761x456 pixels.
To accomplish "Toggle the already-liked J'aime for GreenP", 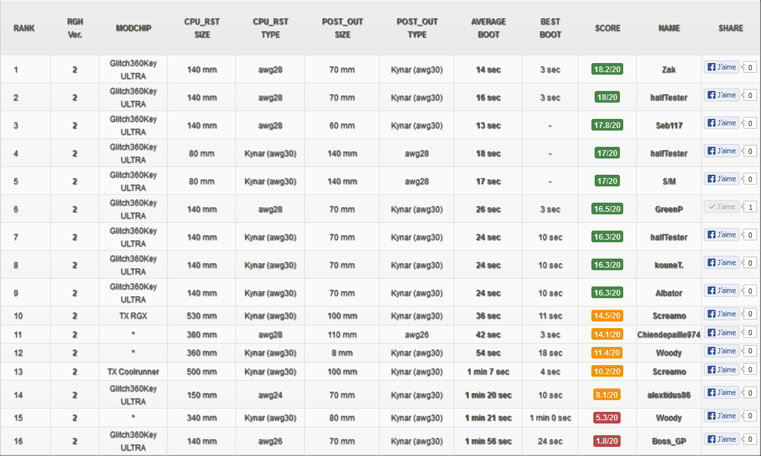I will (x=722, y=207).
